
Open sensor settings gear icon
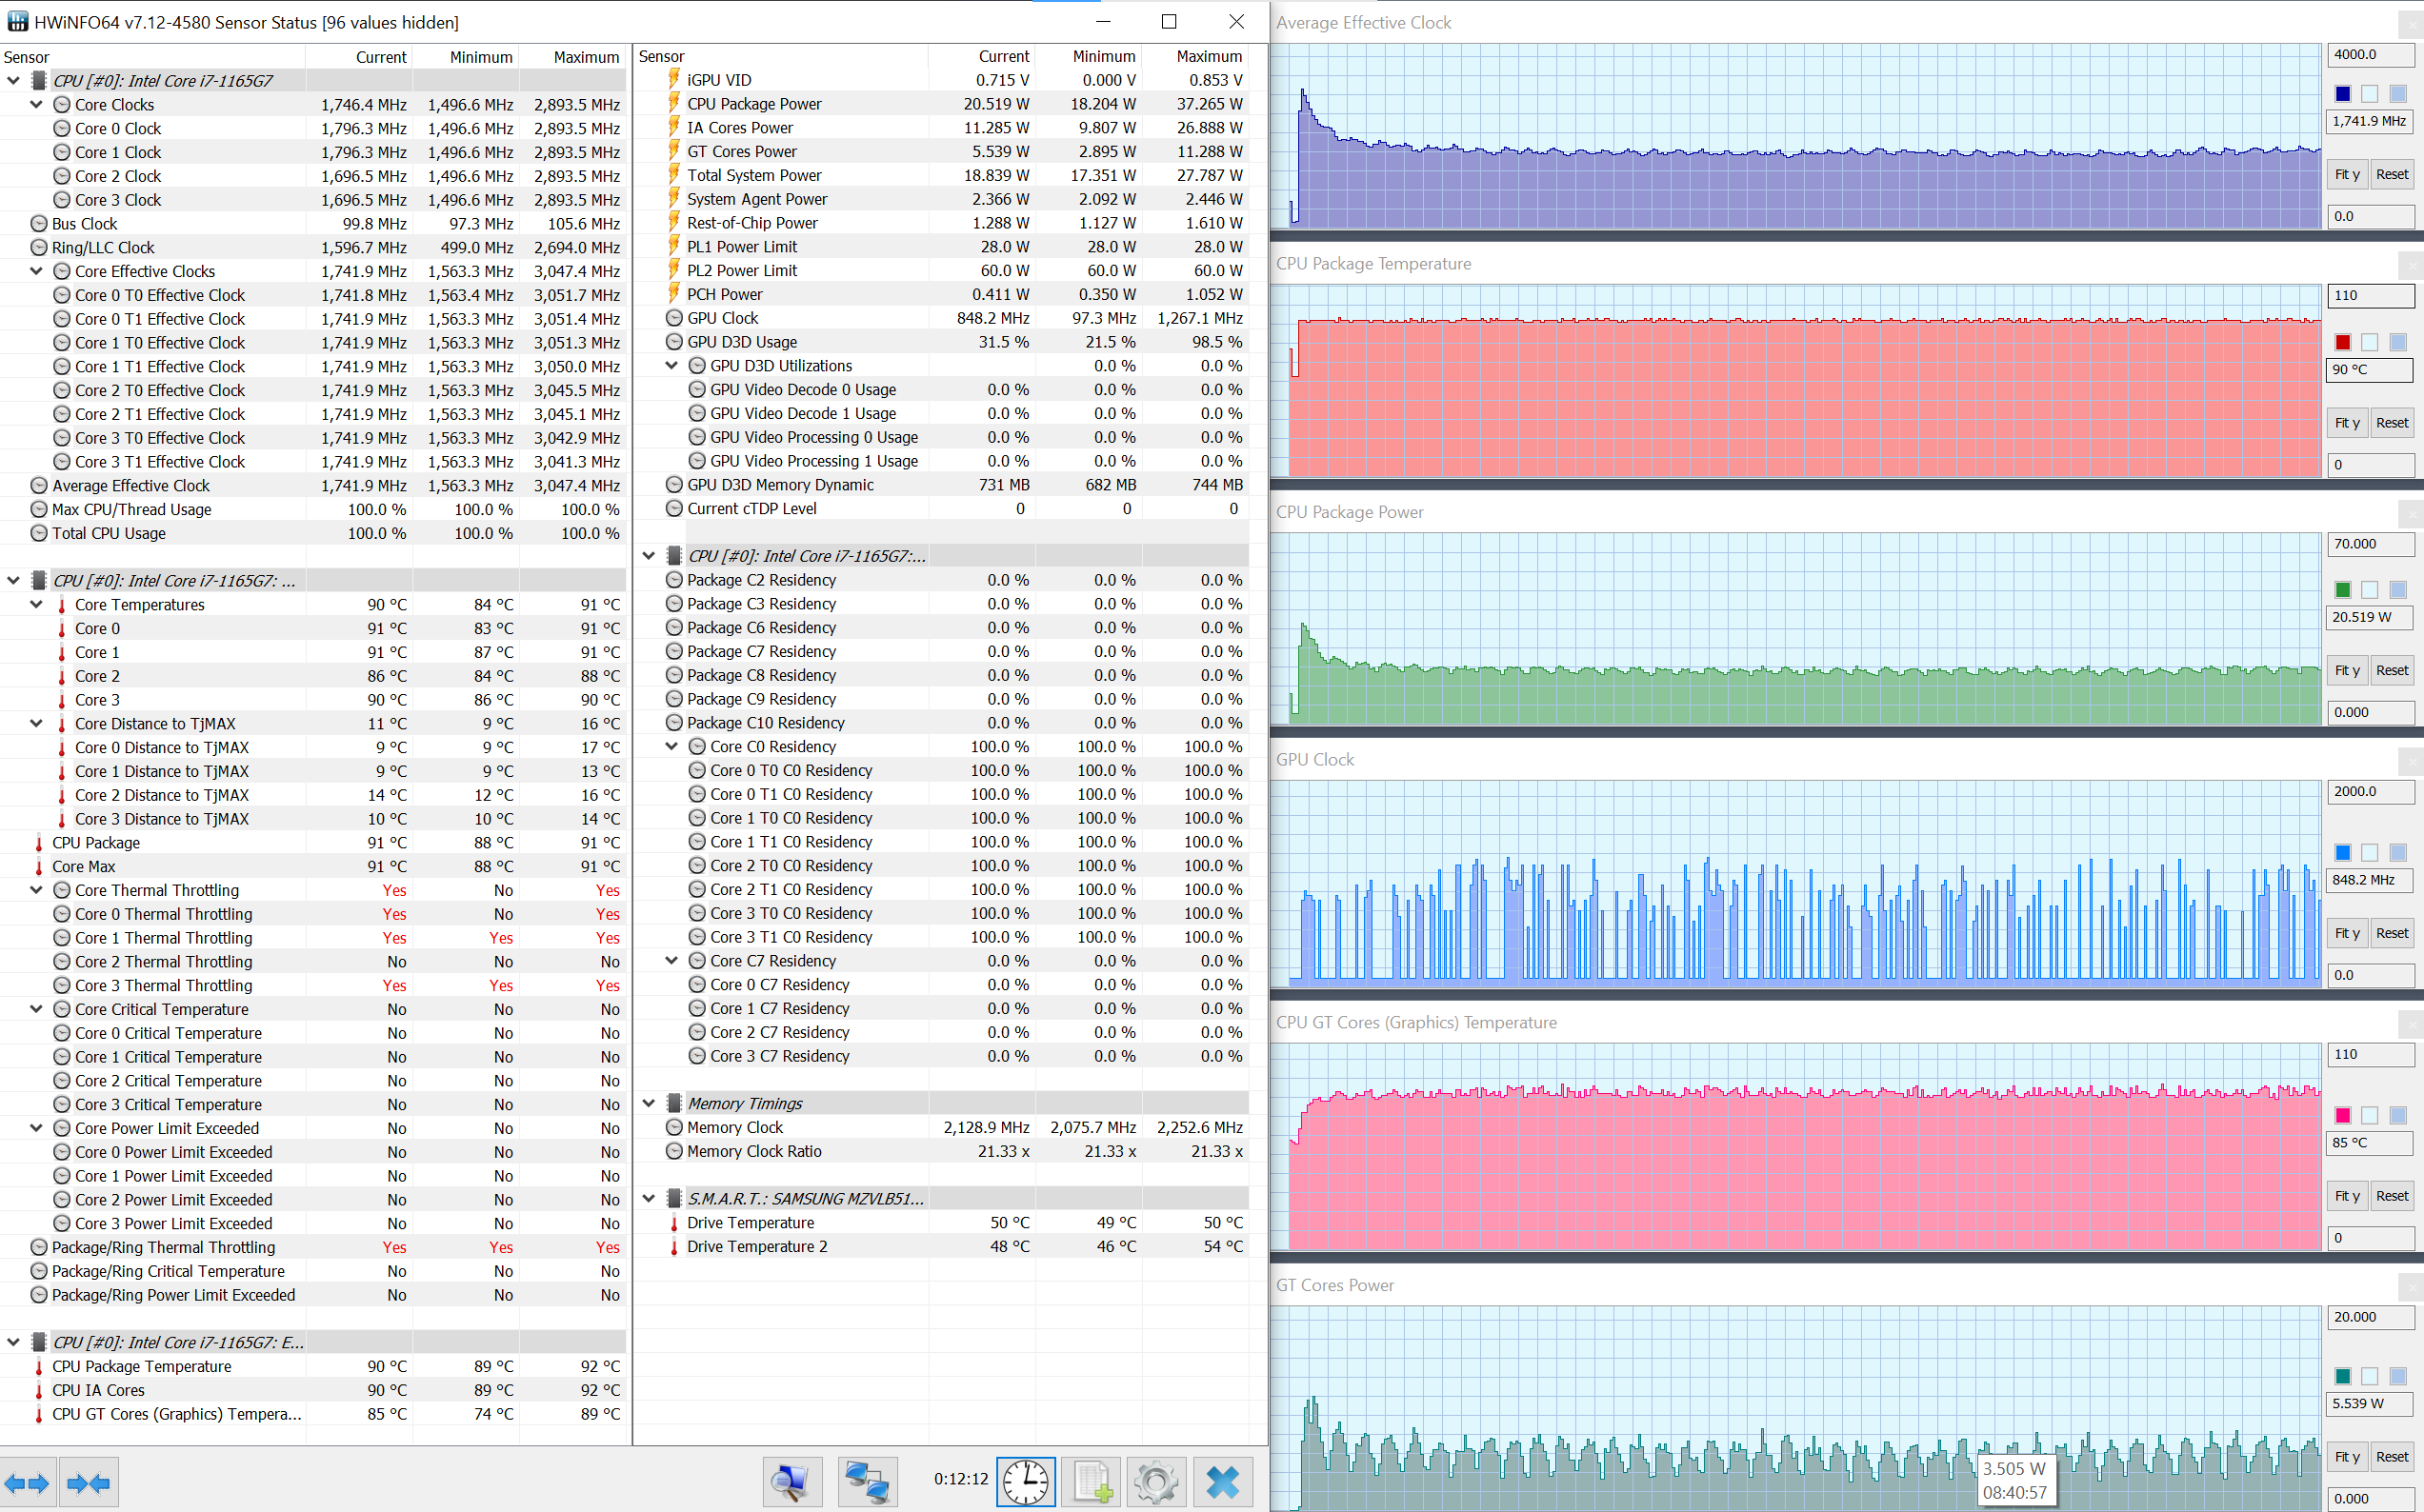point(1156,1482)
